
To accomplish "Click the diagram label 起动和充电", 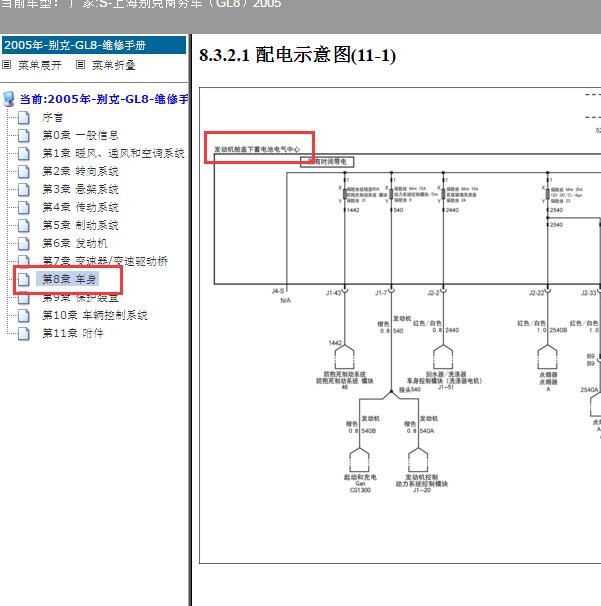I will click(360, 477).
